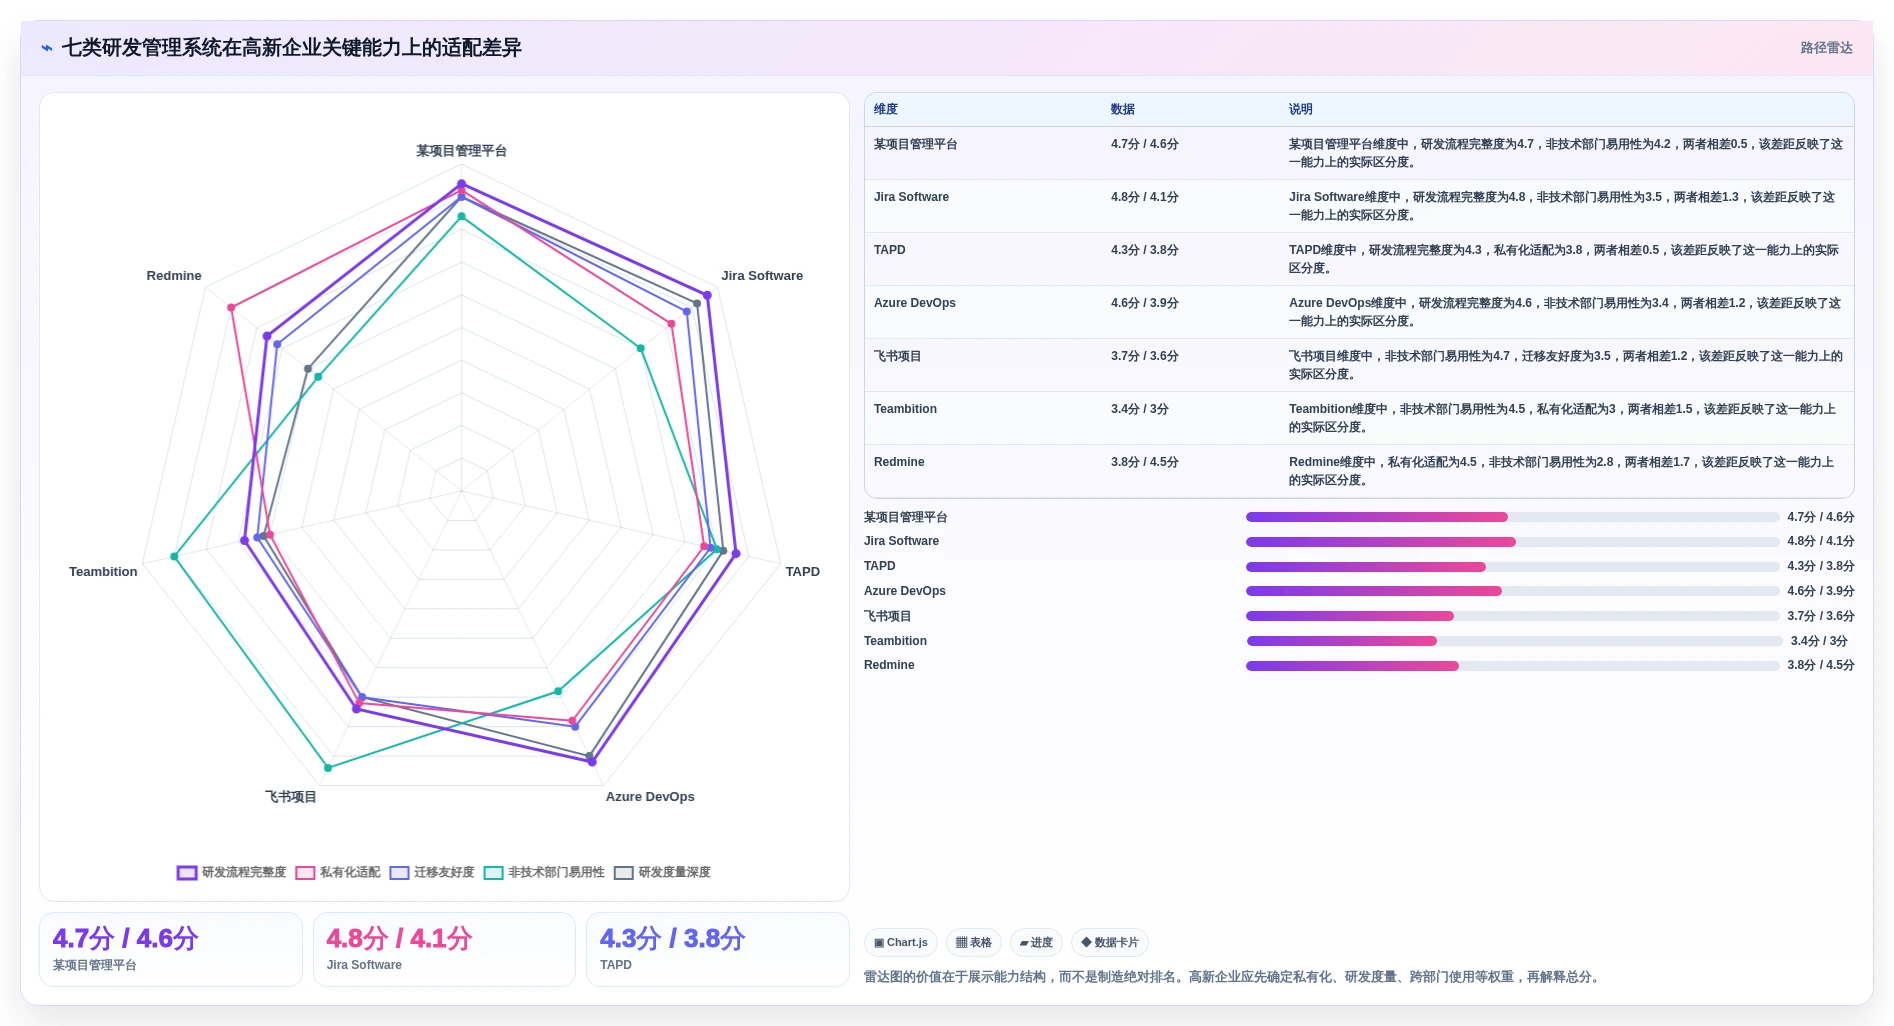Toggle the 研发度量深度 legend series
This screenshot has height=1026, width=1894.
coord(662,872)
